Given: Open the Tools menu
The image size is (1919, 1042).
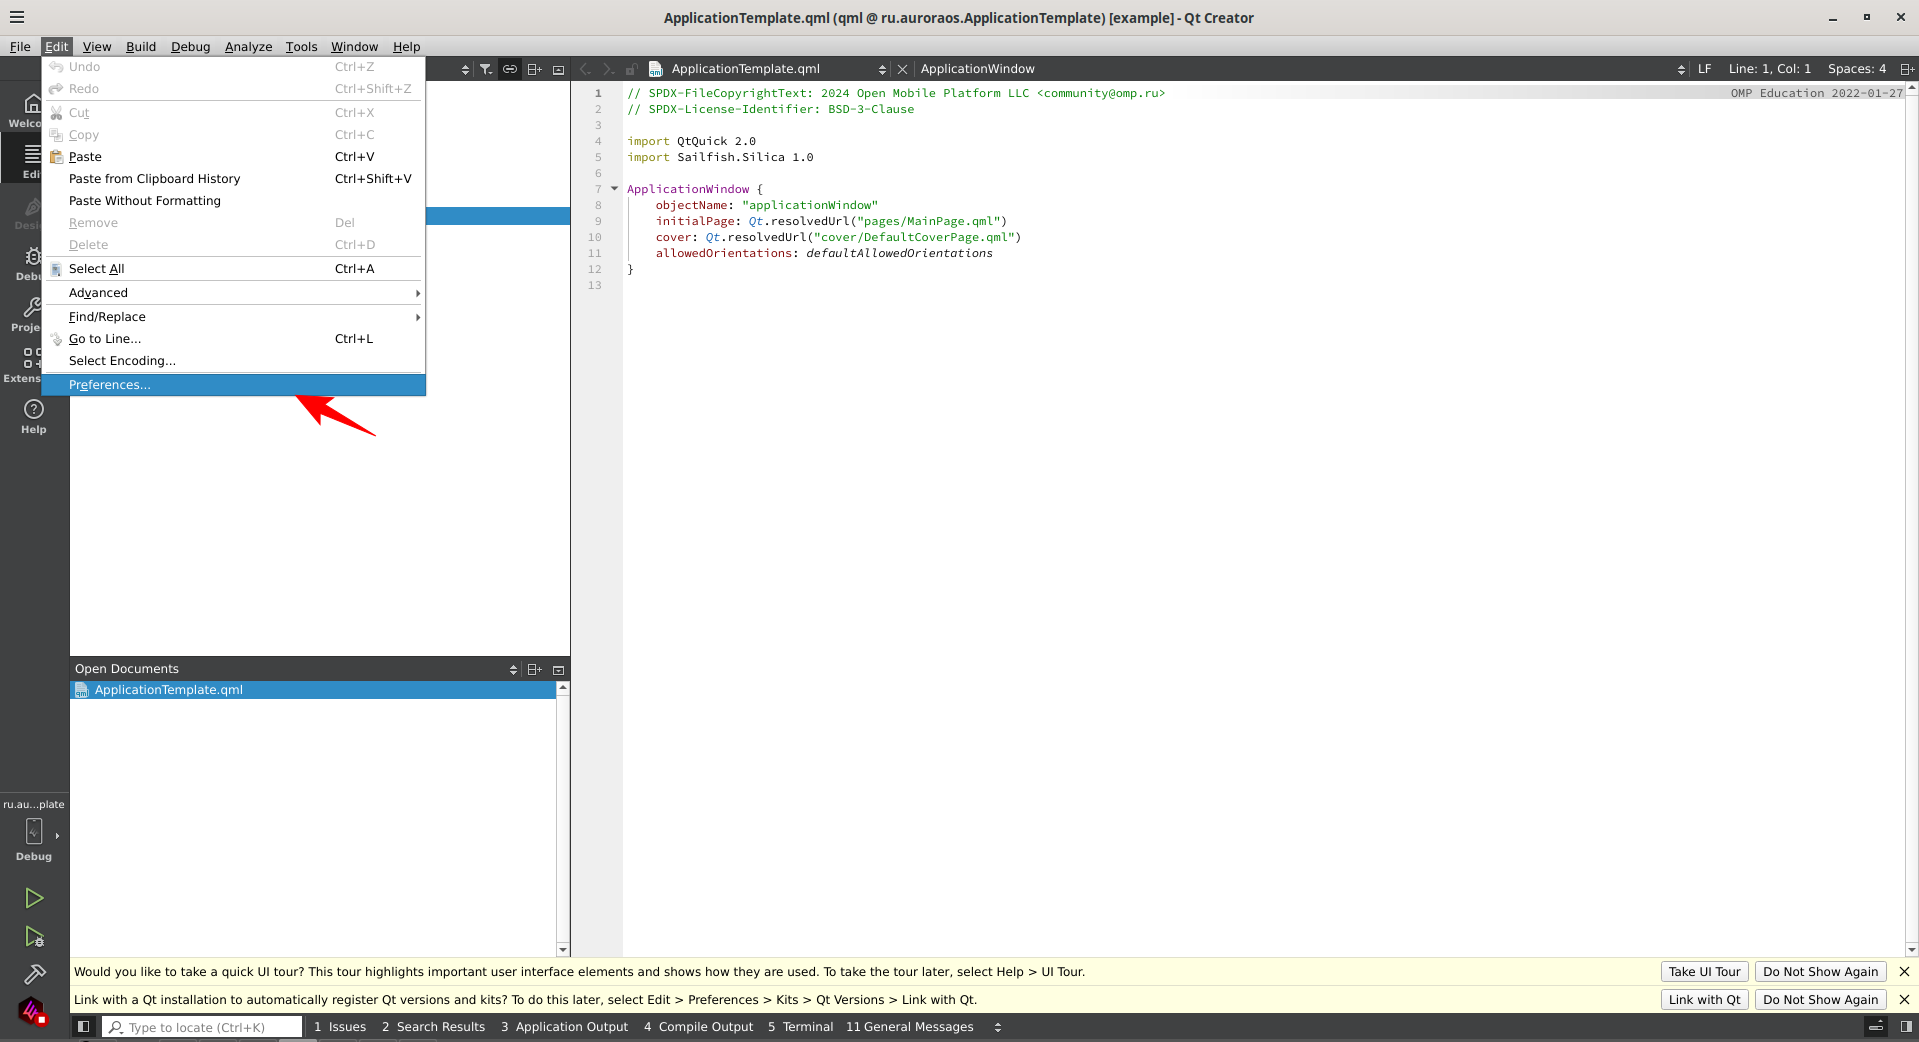Looking at the screenshot, I should click(x=301, y=47).
